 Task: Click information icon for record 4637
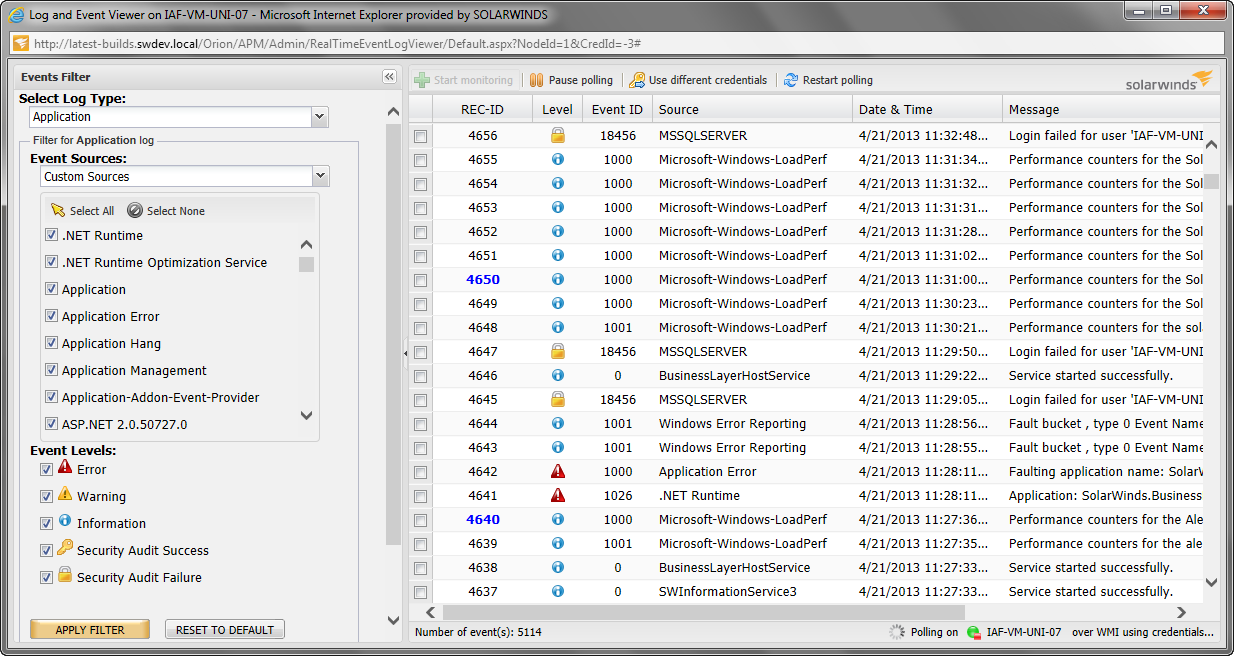pos(558,591)
